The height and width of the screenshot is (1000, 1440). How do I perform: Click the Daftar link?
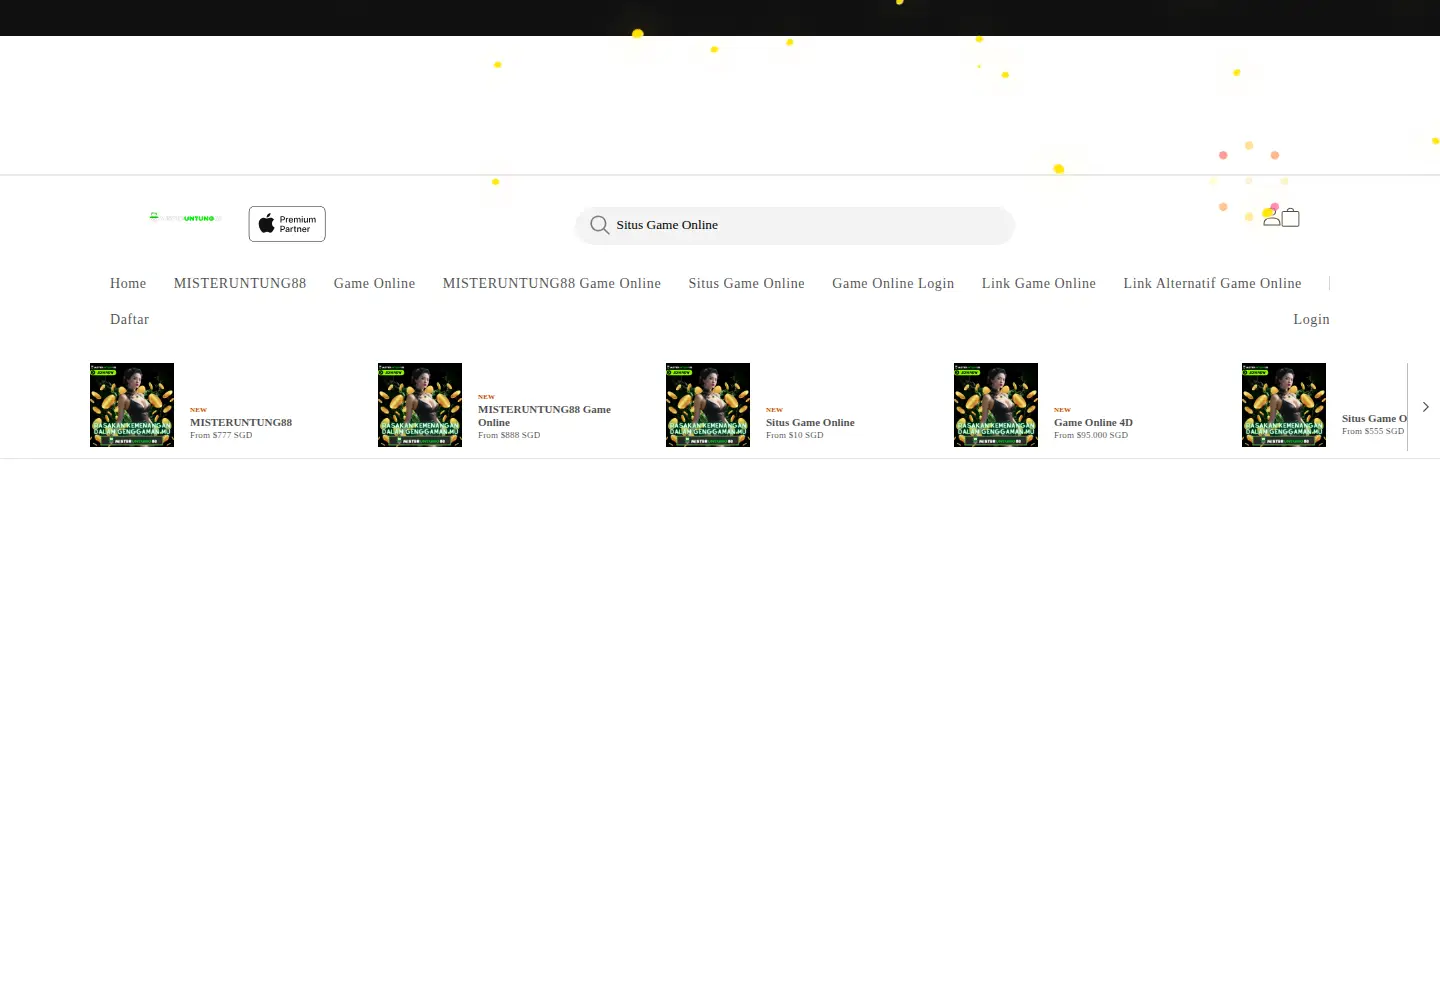[129, 319]
